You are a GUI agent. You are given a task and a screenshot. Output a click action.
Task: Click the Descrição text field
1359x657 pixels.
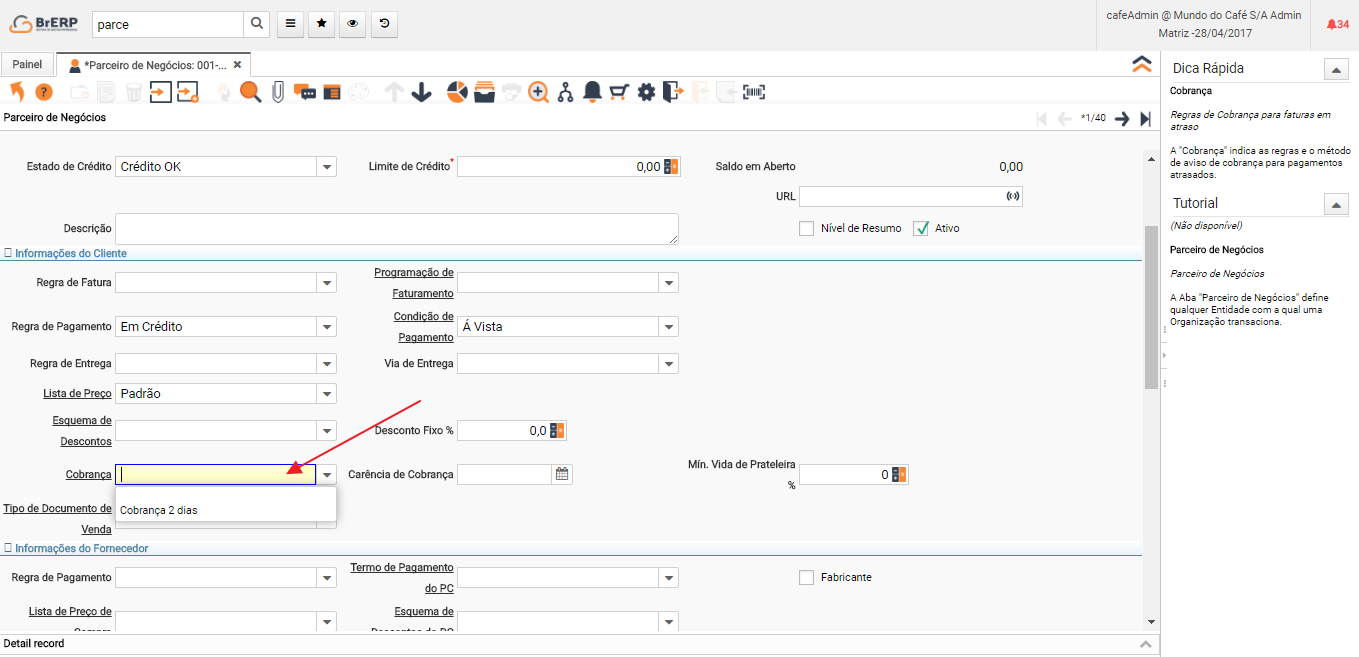tap(397, 228)
